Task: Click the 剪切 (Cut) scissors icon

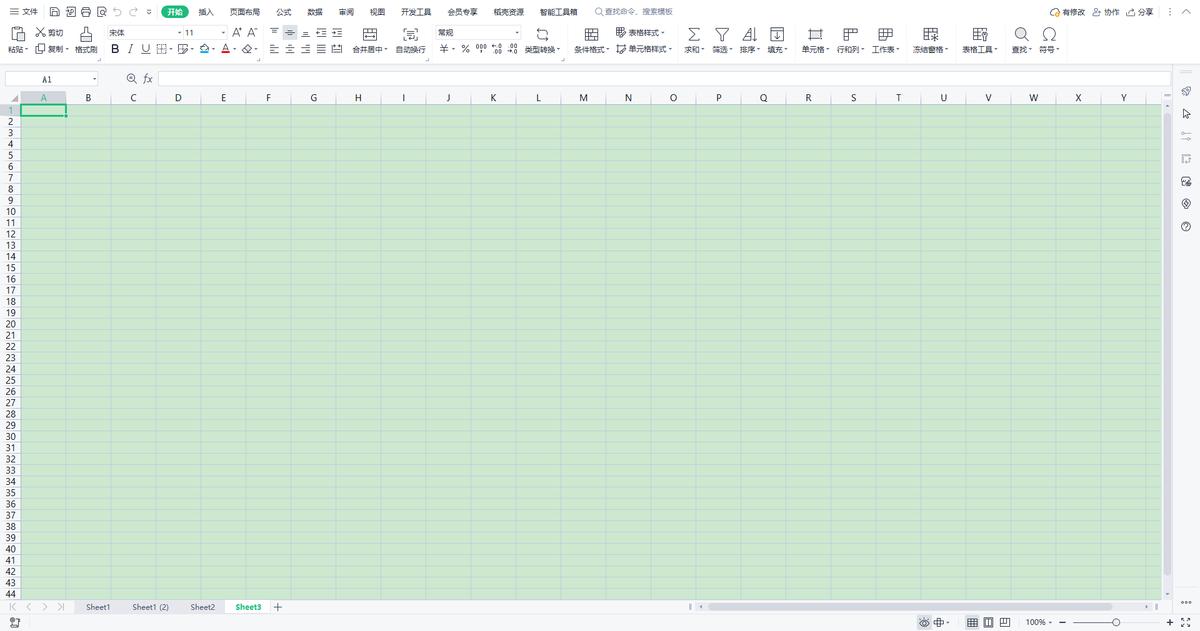Action: pyautogui.click(x=41, y=33)
